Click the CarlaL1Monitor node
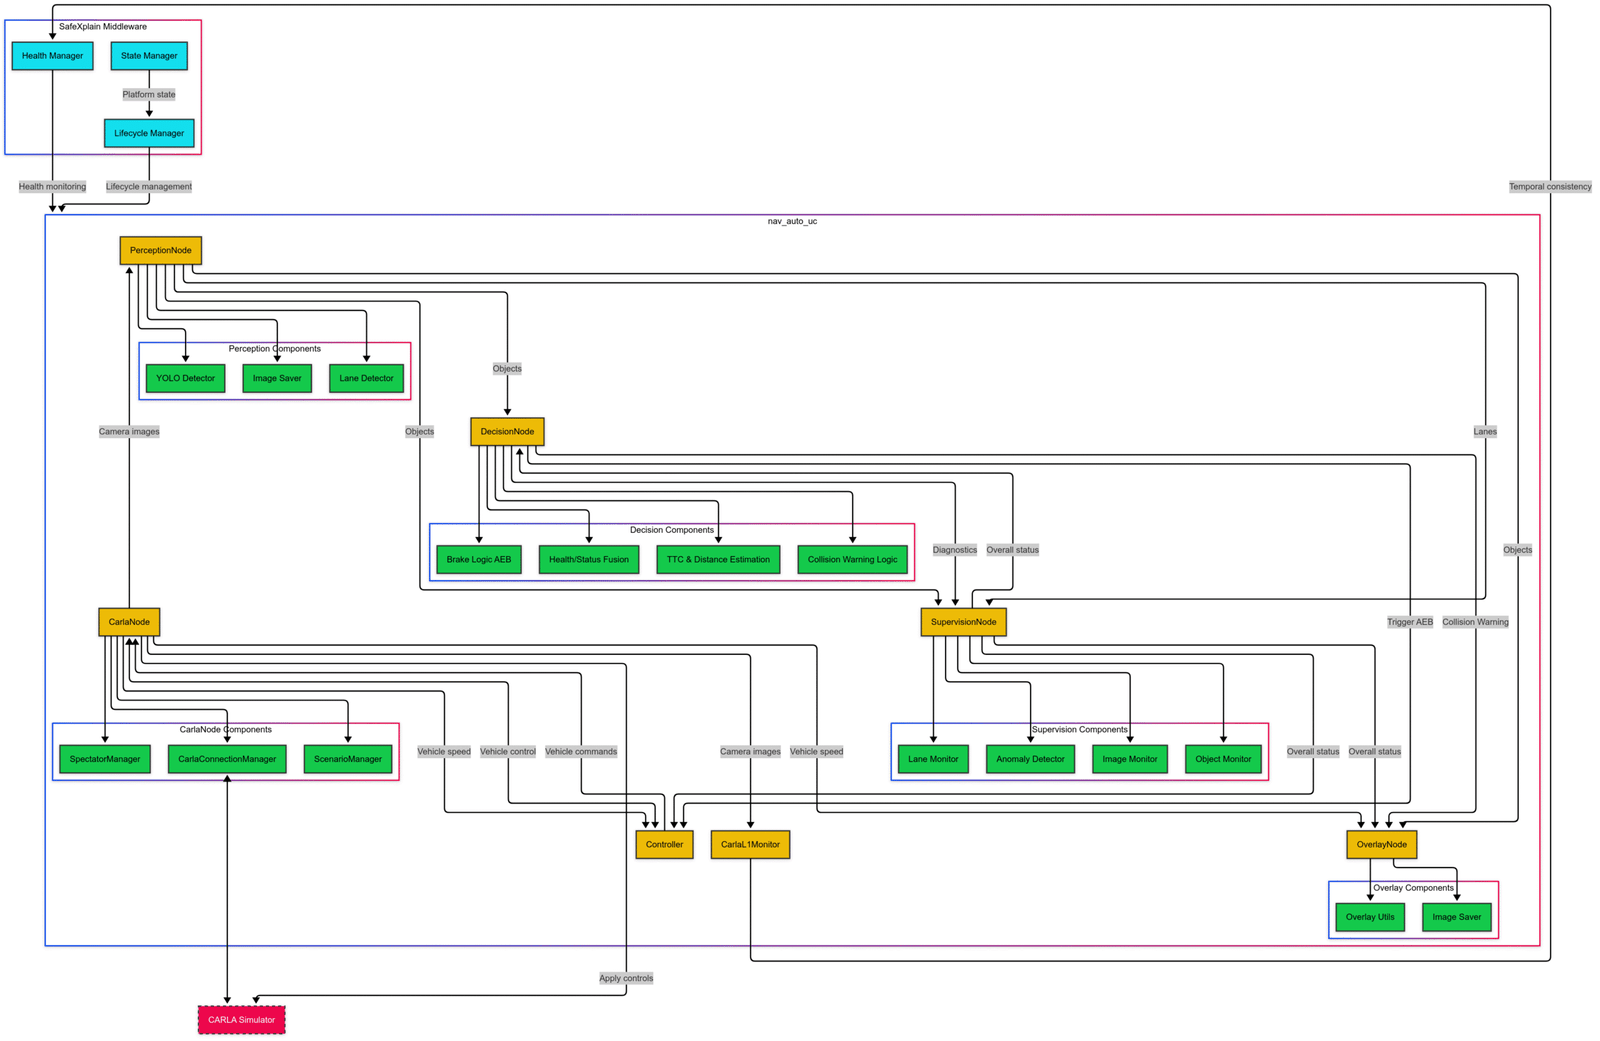The height and width of the screenshot is (1041, 1600). point(750,845)
